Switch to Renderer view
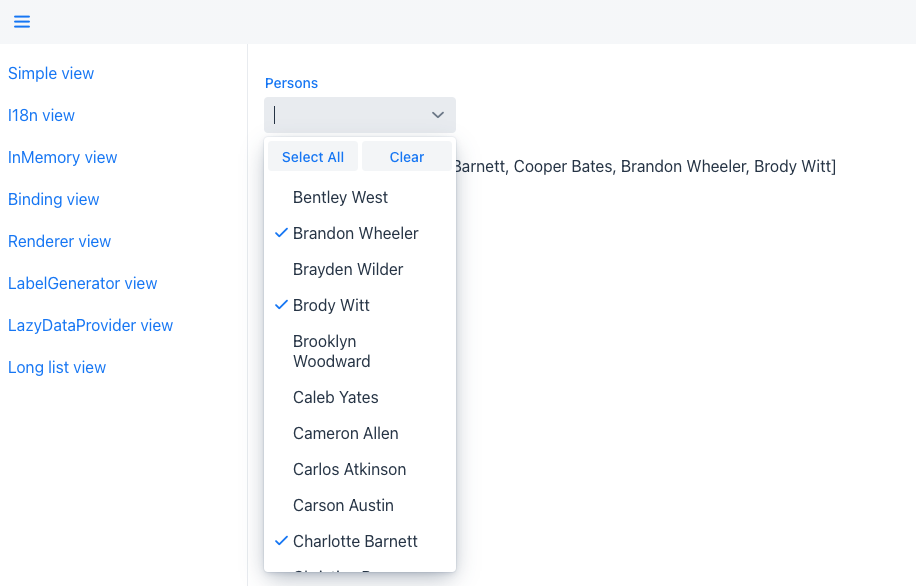The width and height of the screenshot is (916, 586). (59, 241)
